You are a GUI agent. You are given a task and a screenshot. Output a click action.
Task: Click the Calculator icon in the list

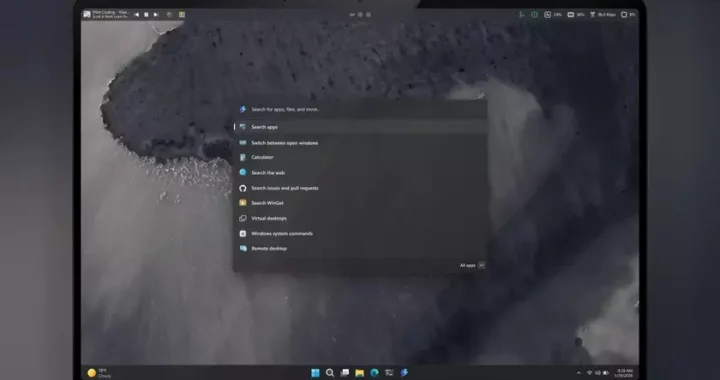click(x=243, y=157)
